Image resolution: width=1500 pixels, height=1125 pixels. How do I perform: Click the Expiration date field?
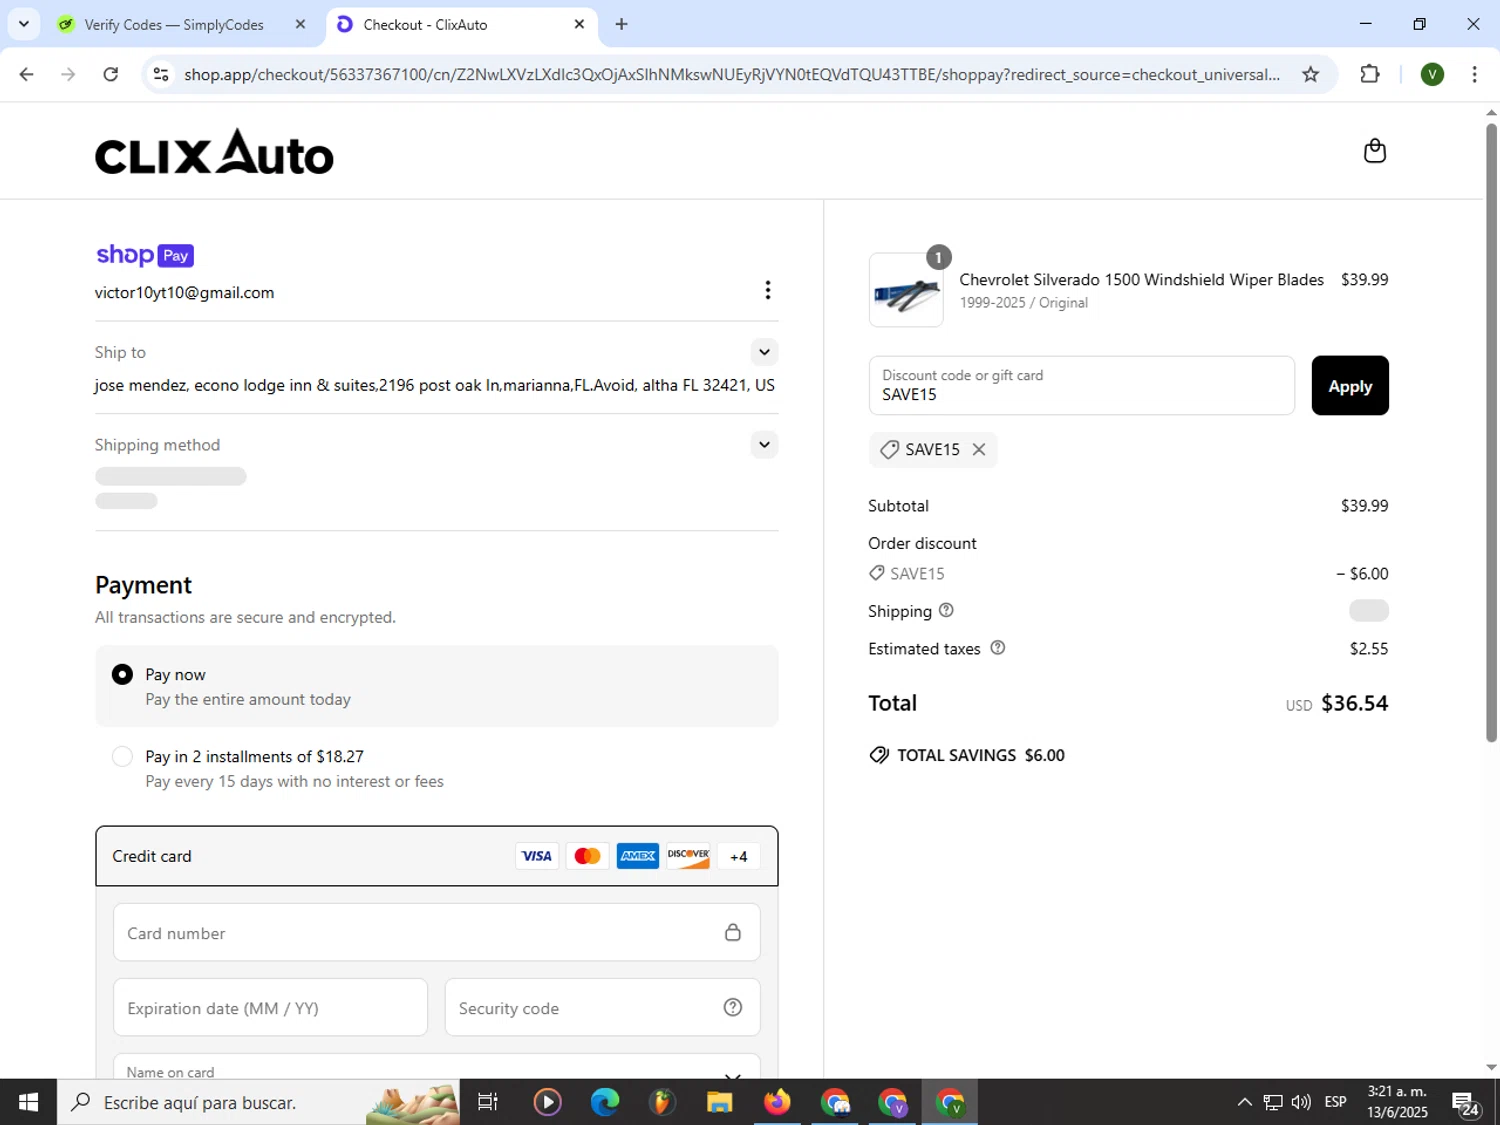pos(270,1007)
